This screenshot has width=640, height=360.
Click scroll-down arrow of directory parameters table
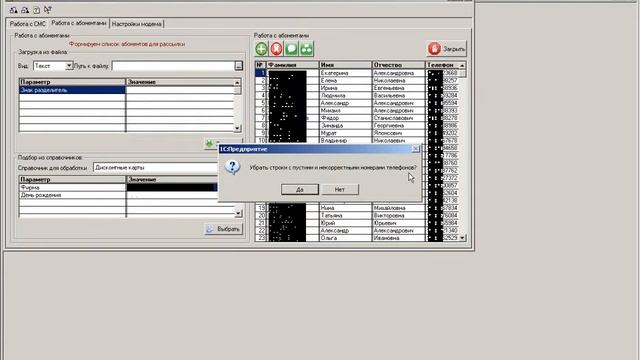click(238, 213)
